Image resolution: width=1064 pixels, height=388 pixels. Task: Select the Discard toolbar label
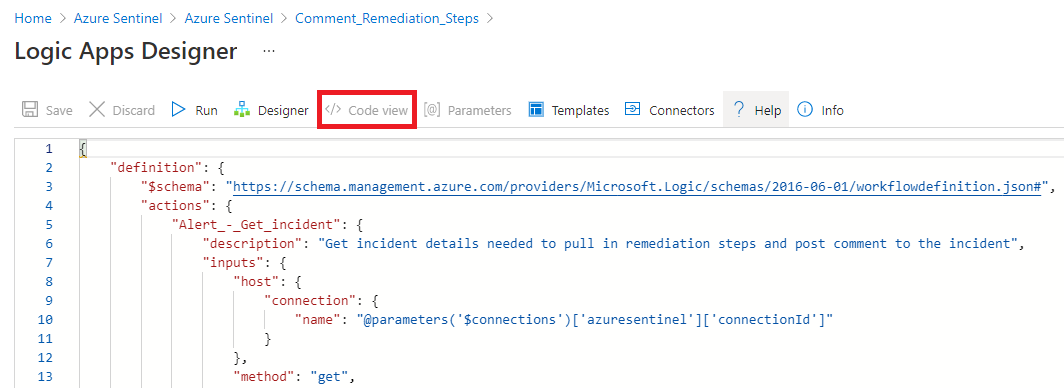click(134, 111)
